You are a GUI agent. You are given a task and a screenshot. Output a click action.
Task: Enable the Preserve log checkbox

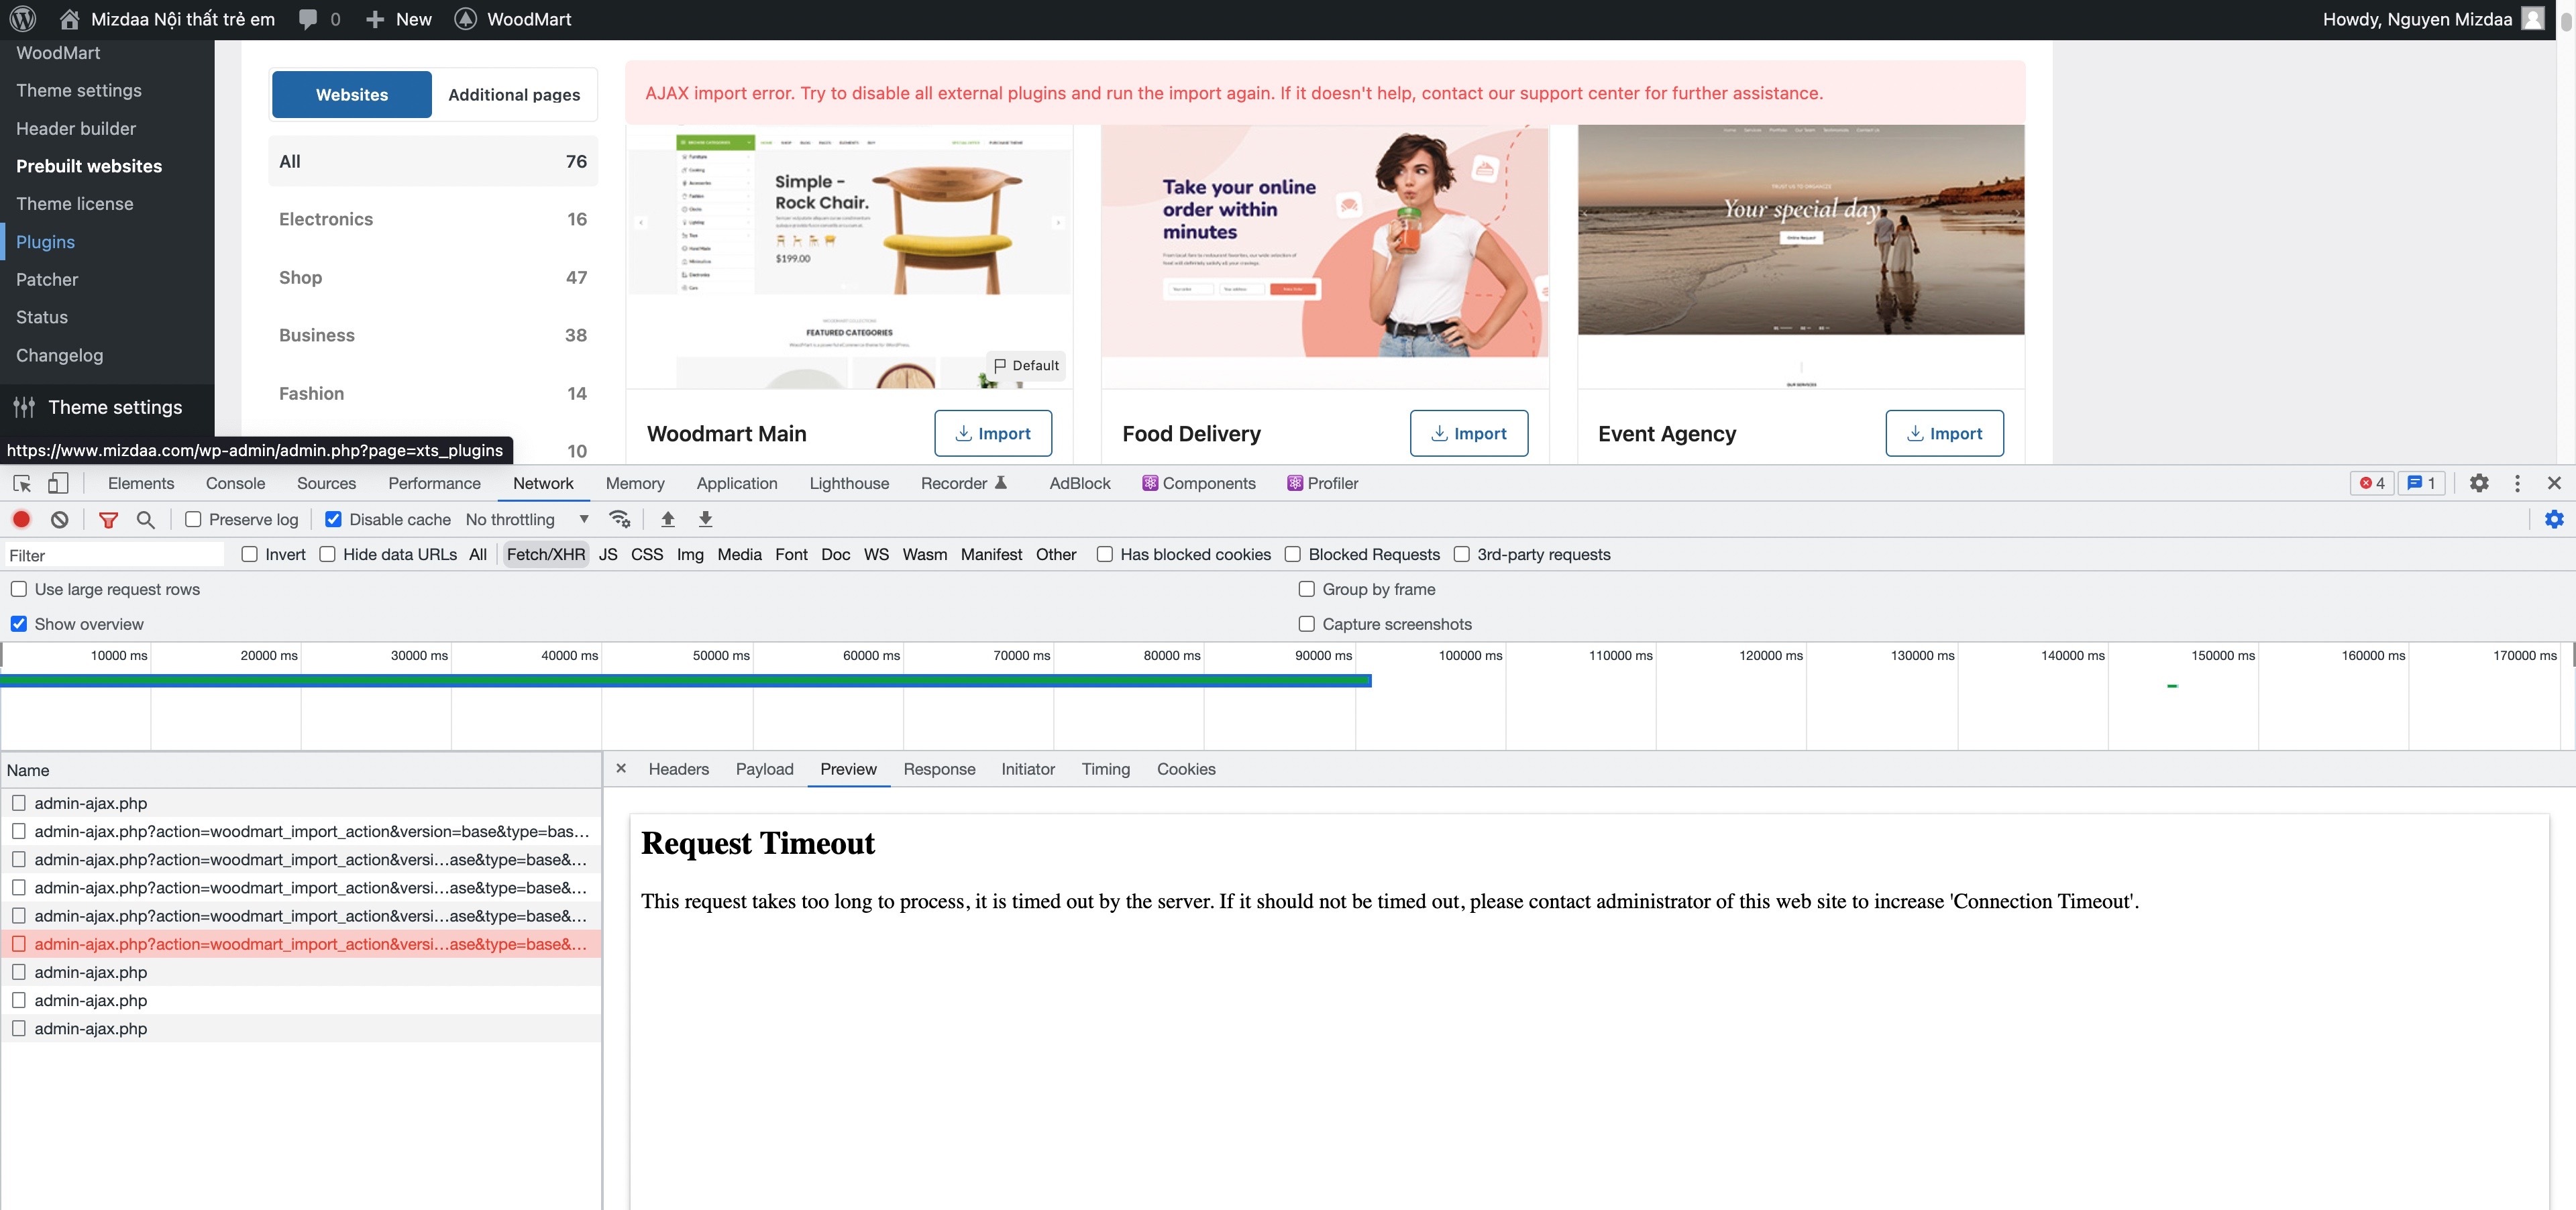pyautogui.click(x=194, y=519)
